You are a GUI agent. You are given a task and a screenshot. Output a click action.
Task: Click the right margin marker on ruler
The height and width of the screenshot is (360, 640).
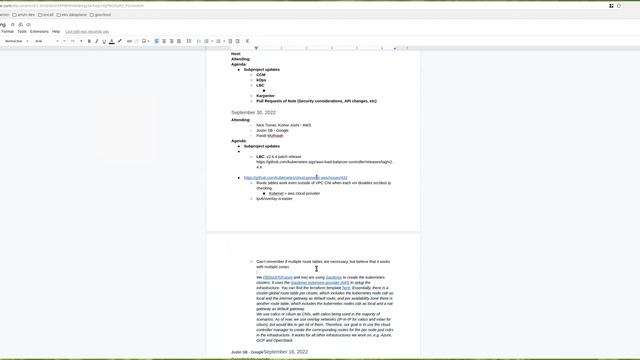tap(395, 49)
